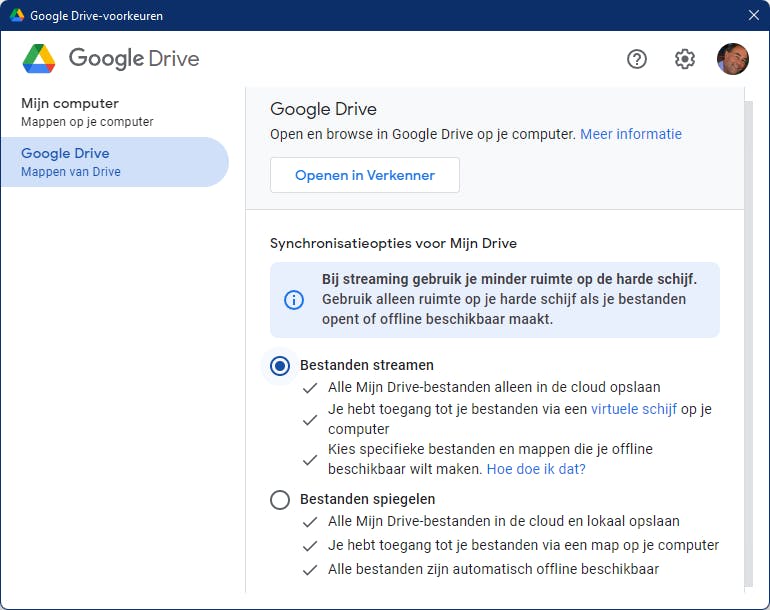Viewport: 770px width, 610px height.
Task: Click checkmark beside cloud-only storage line
Action: pyautogui.click(x=310, y=387)
